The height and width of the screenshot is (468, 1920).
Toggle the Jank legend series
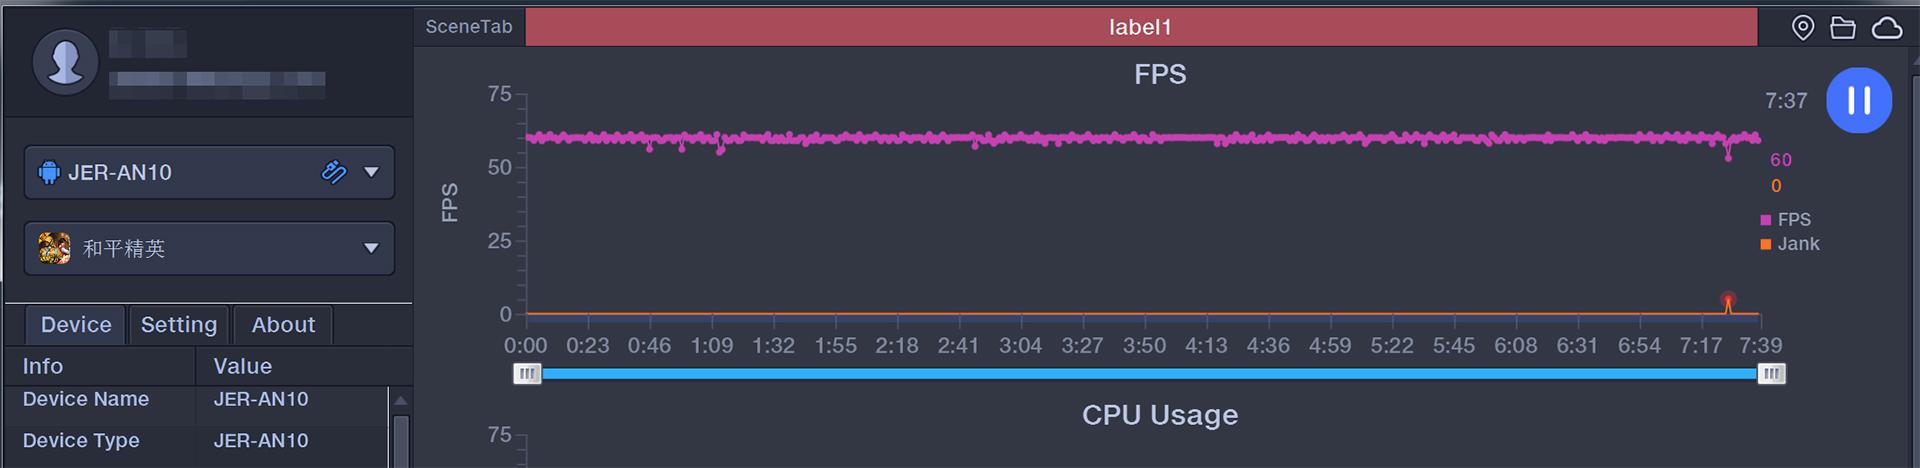(x=1790, y=244)
